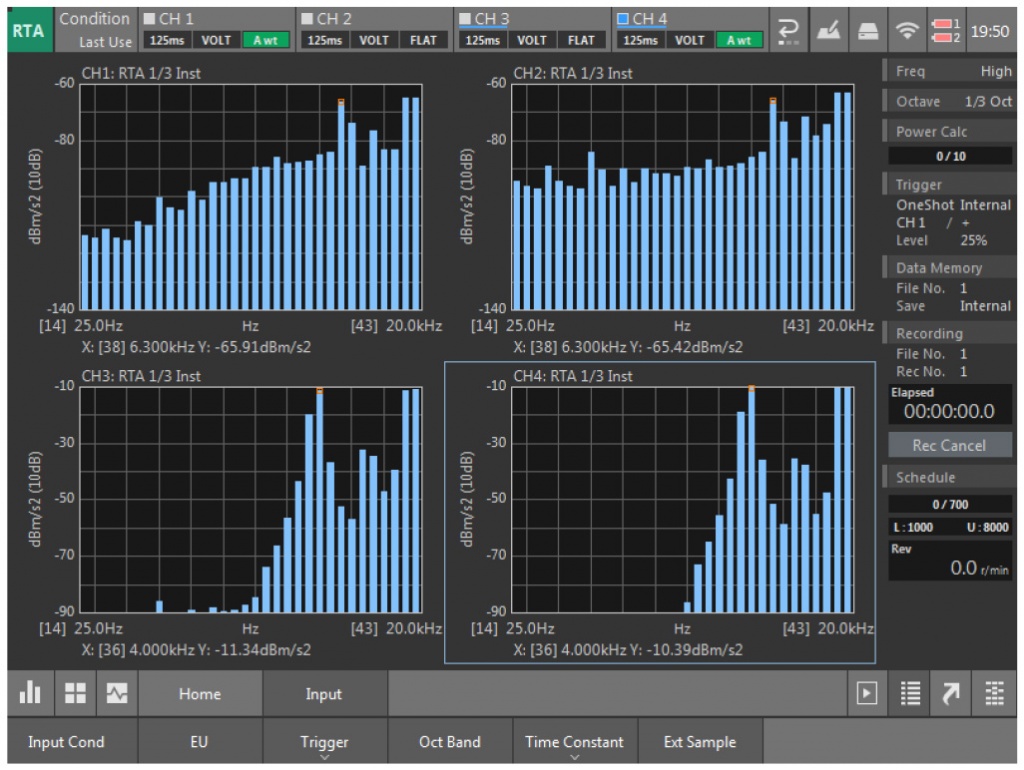Open the list view icon
The width and height of the screenshot is (1024, 770).
tap(910, 694)
